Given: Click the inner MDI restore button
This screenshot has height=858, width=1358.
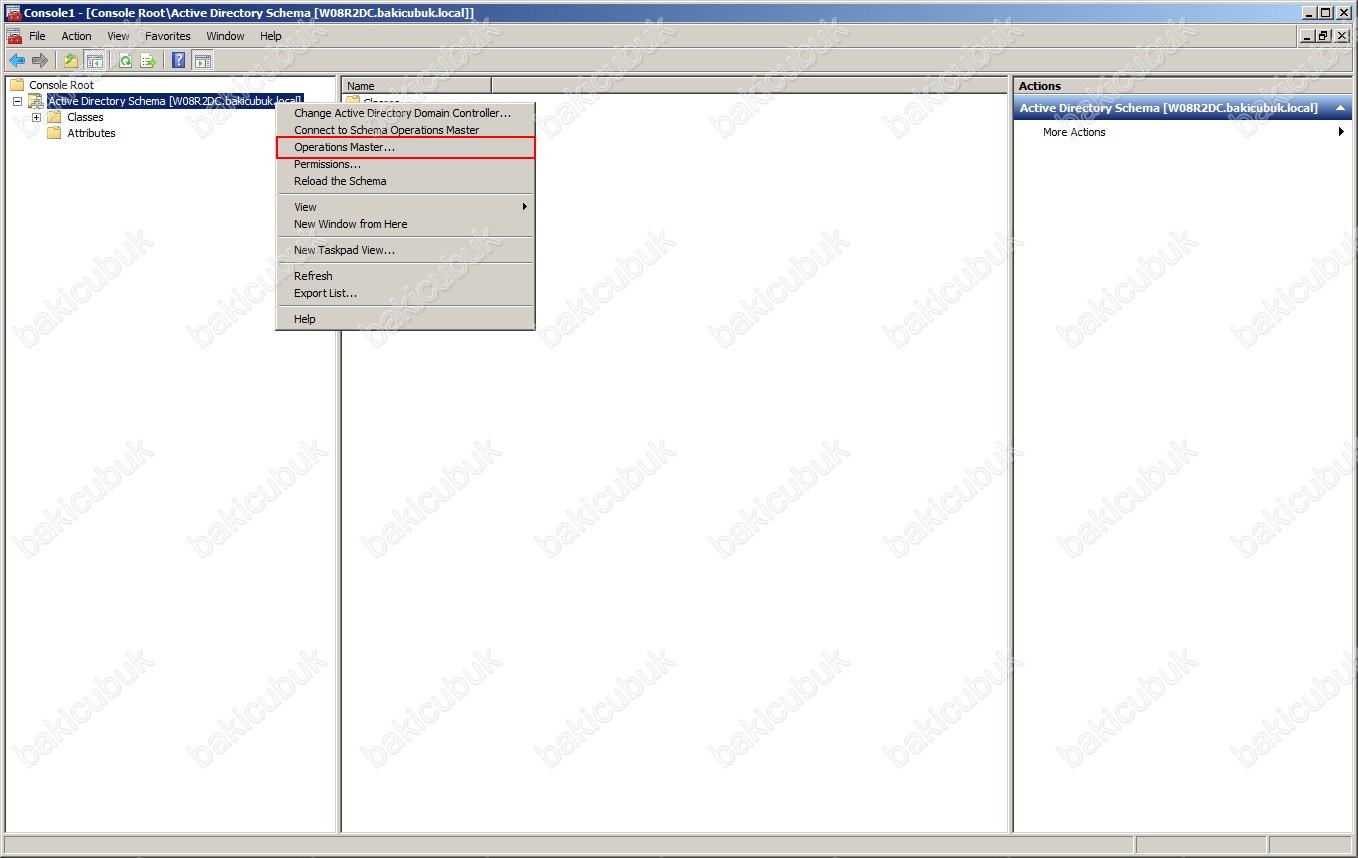Looking at the screenshot, I should (x=1323, y=36).
